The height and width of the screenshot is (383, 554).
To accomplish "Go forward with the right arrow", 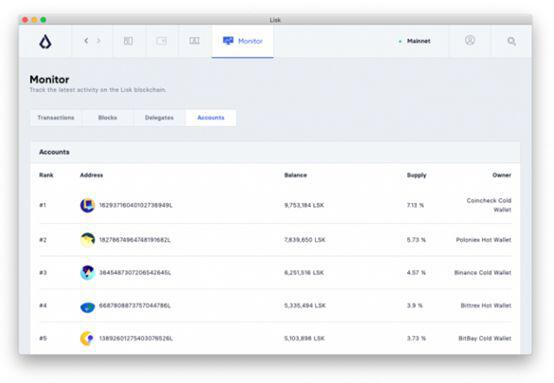I will point(99,41).
